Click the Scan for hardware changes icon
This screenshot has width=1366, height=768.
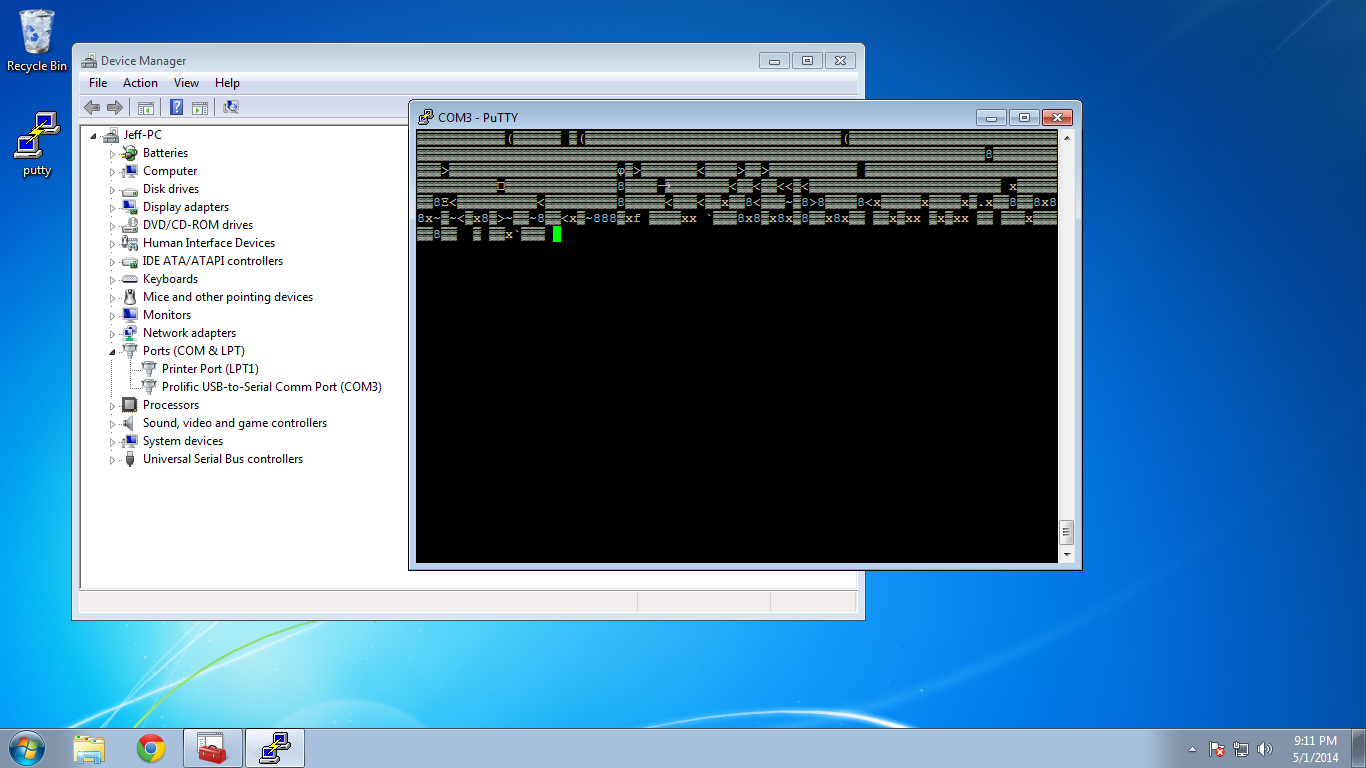230,107
